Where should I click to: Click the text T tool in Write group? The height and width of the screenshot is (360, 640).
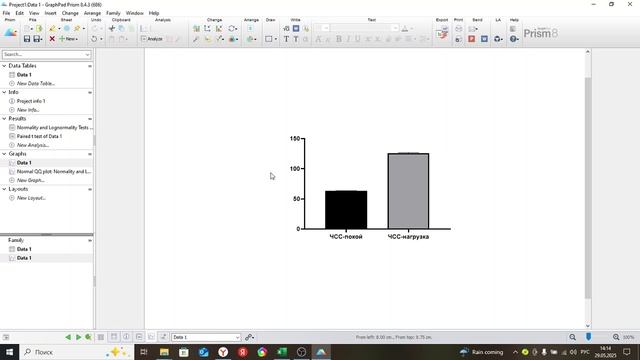click(286, 39)
